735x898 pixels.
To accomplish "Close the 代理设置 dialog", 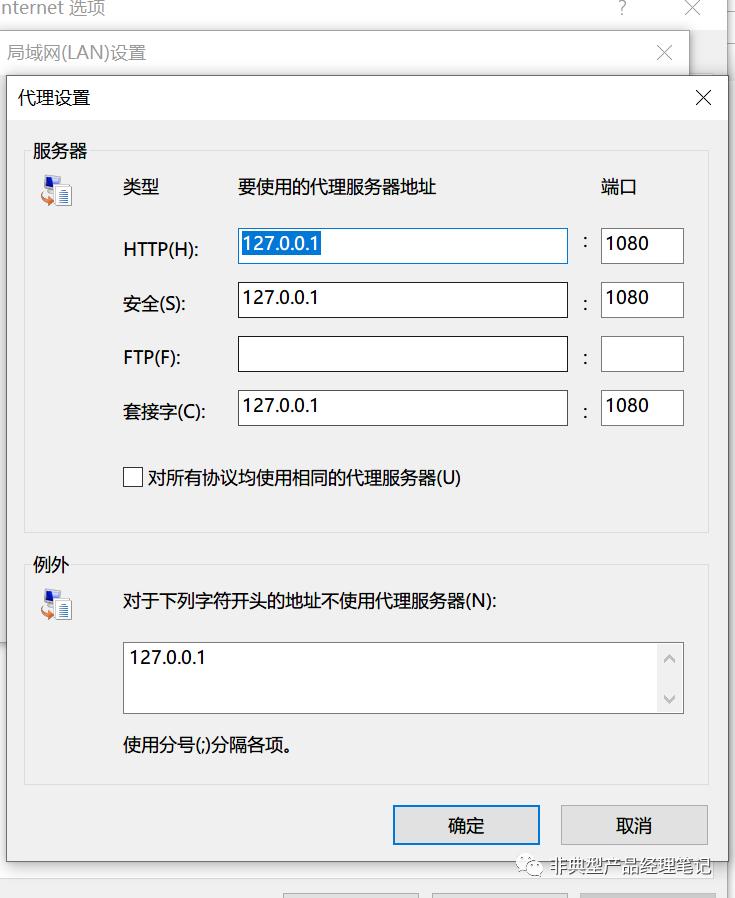I will point(703,97).
